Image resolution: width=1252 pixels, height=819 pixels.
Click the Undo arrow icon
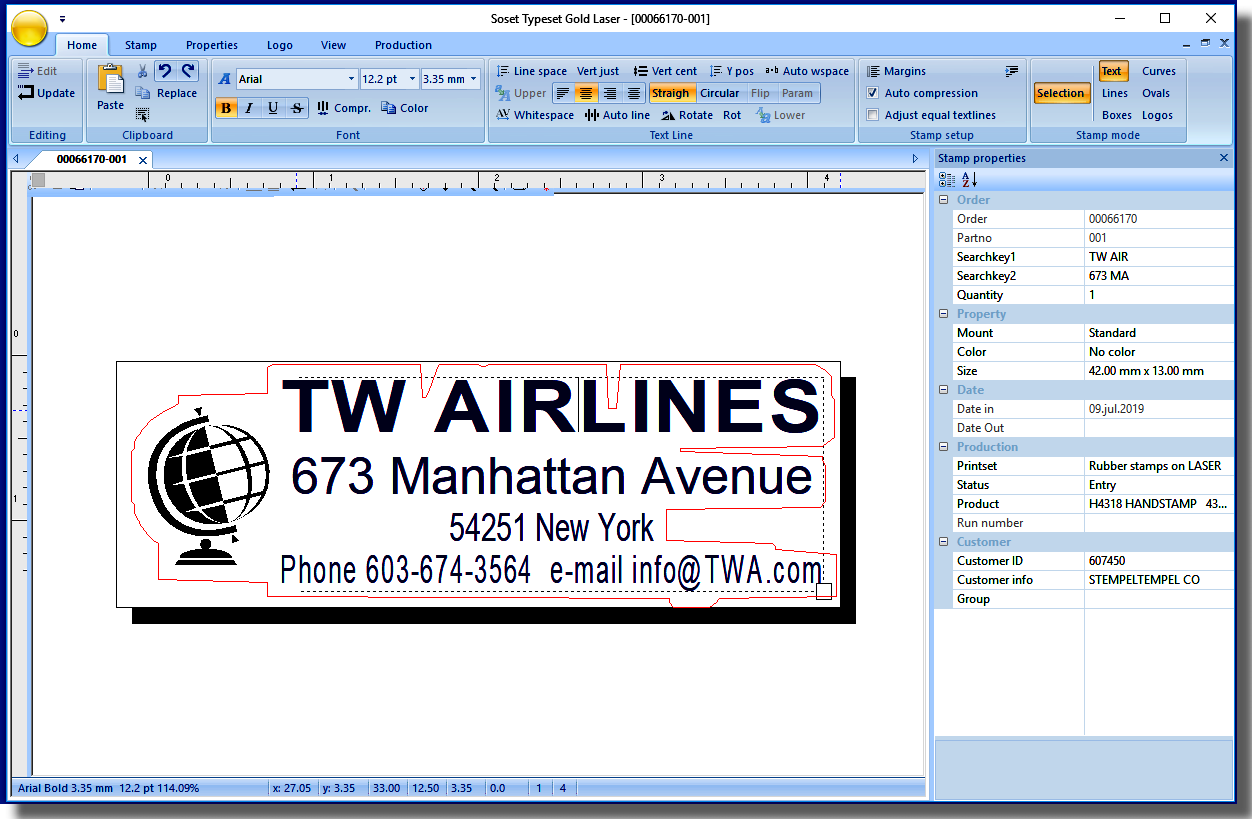click(x=165, y=71)
